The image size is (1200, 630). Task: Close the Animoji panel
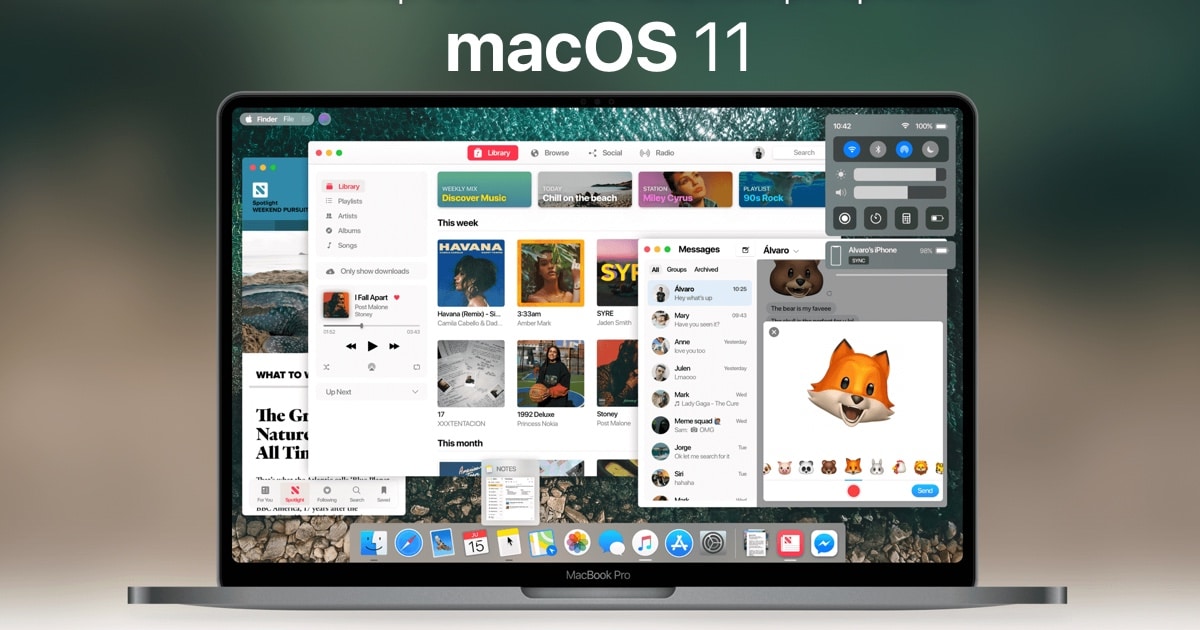coord(774,332)
